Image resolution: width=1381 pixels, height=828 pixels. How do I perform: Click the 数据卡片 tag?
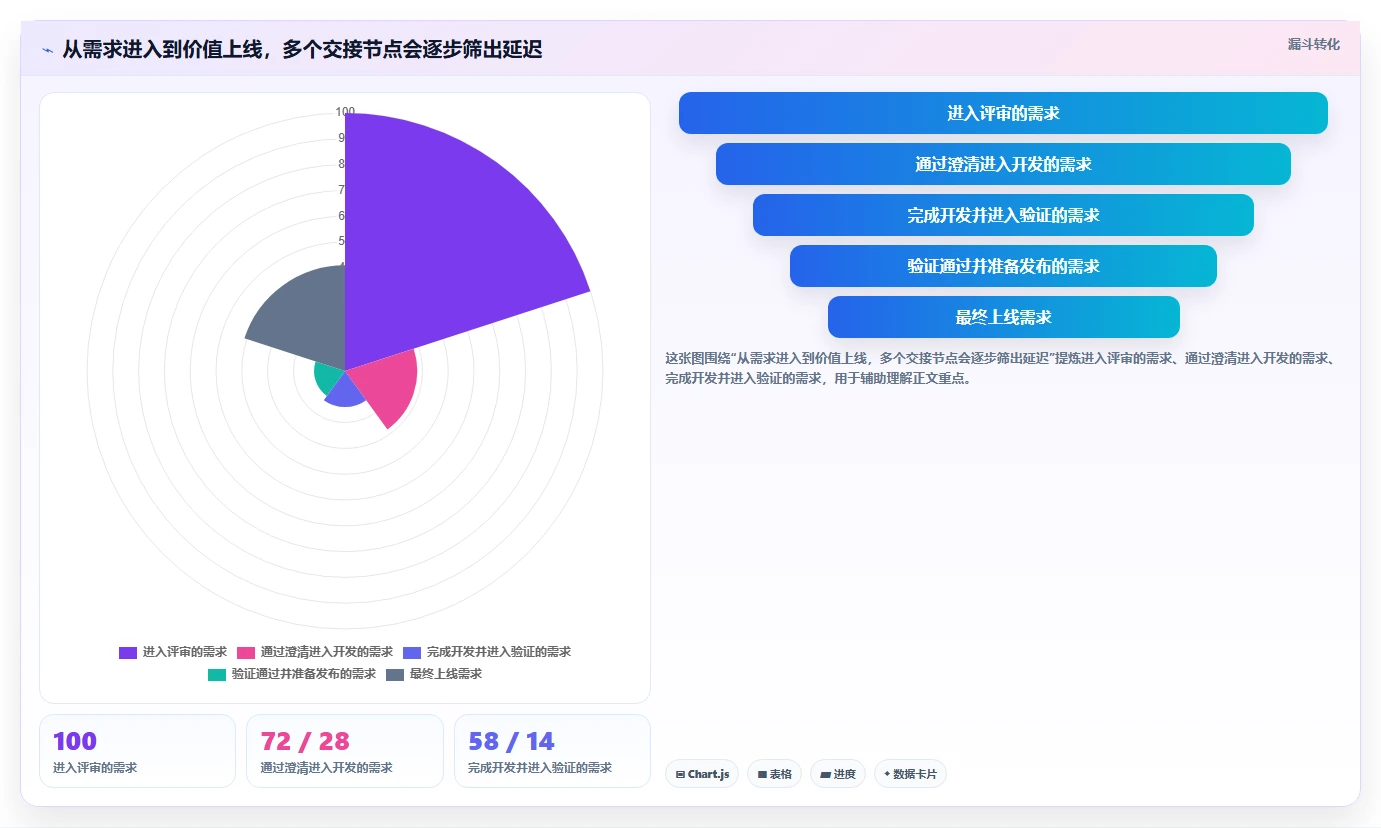click(x=910, y=774)
